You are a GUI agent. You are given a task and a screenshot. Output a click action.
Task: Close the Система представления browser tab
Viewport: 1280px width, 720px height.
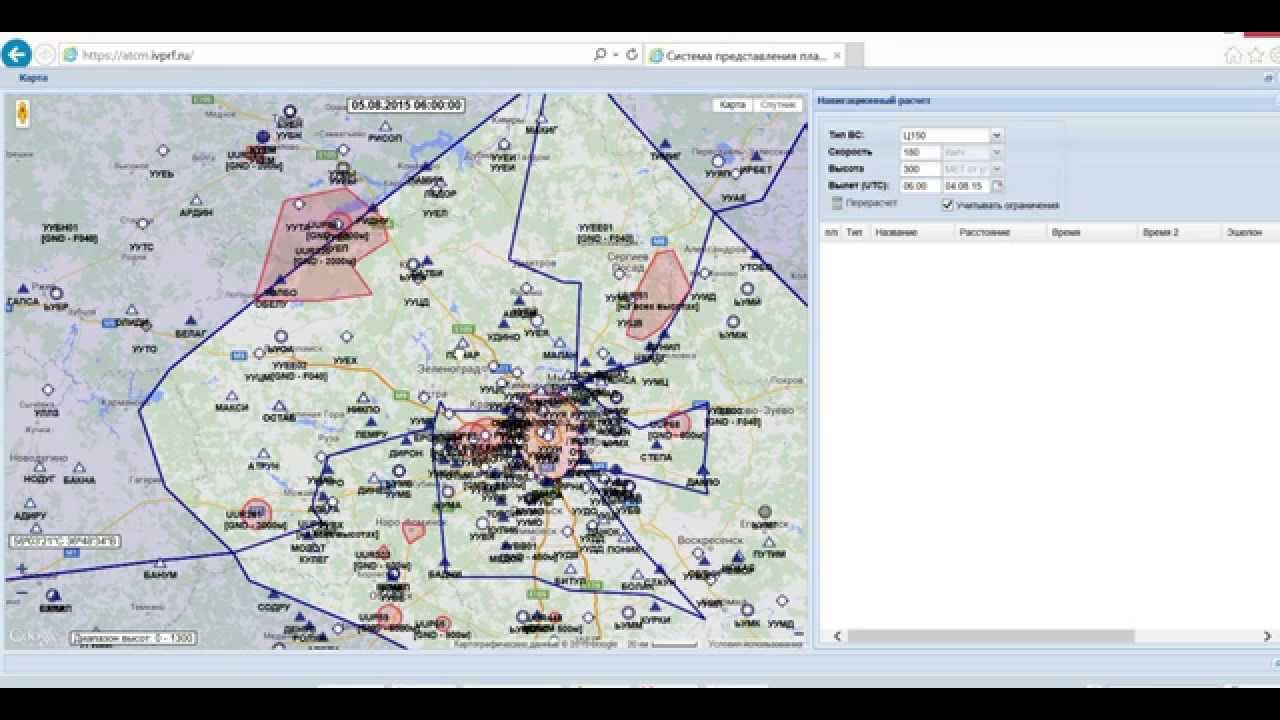[836, 56]
